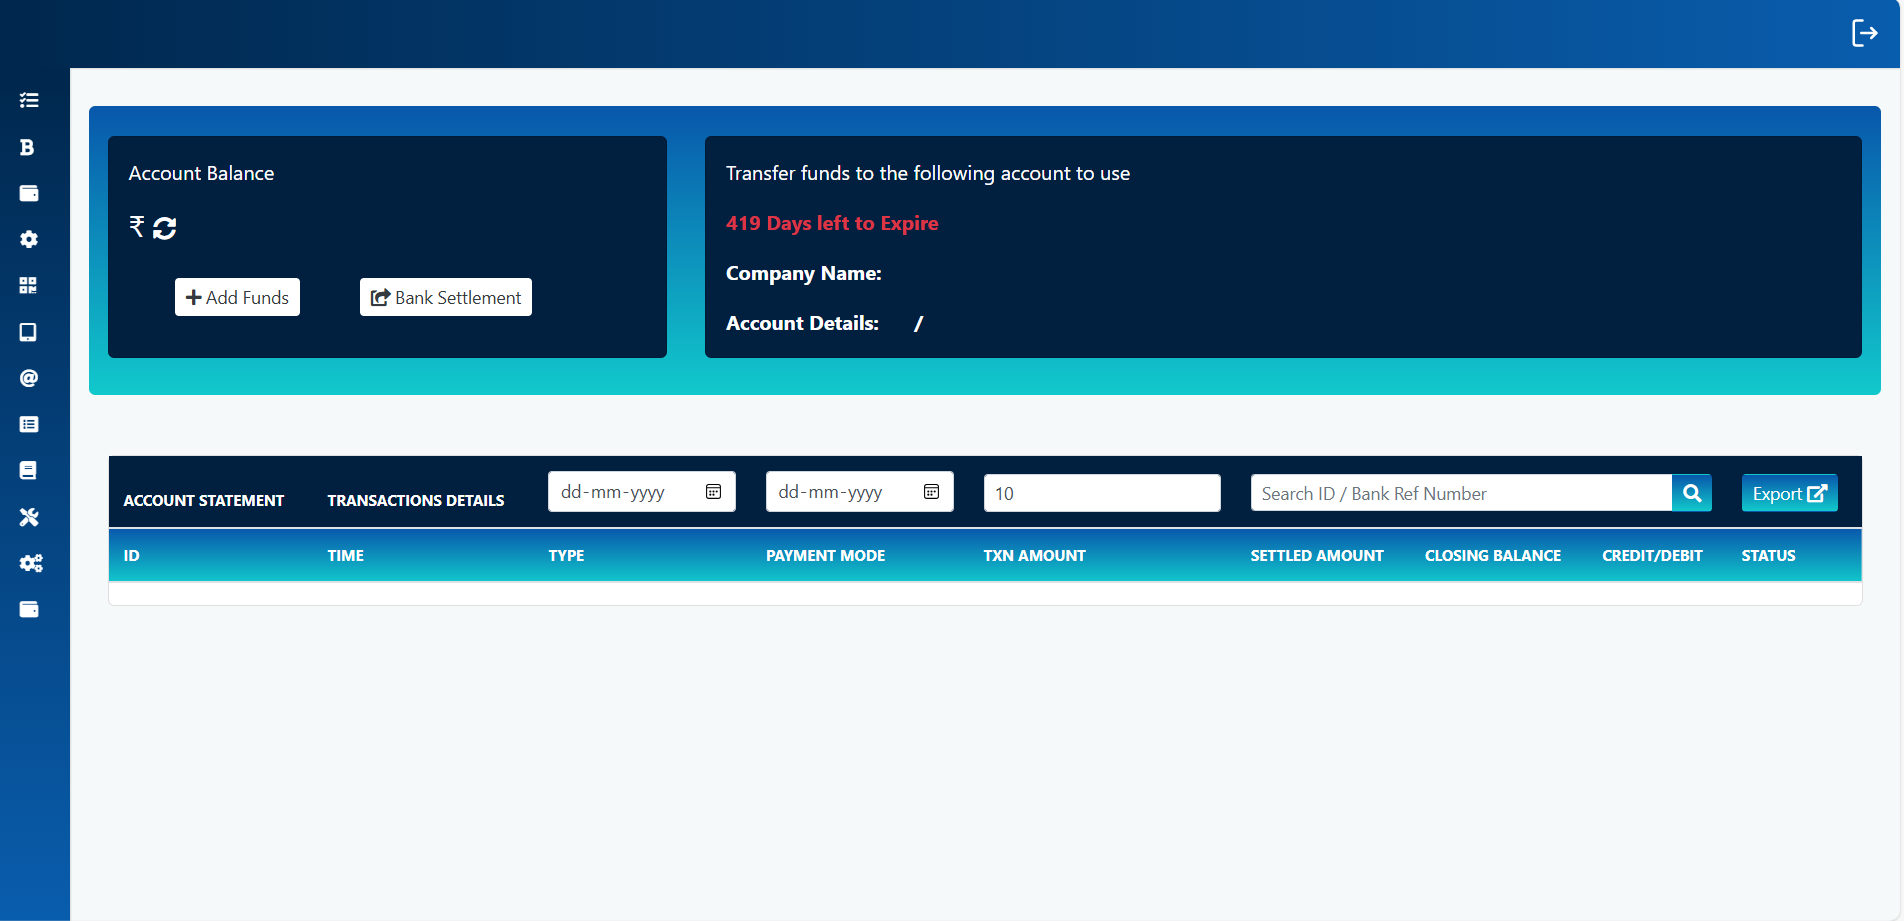Open the crossed tools sidebar icon
The image size is (1904, 921).
(29, 517)
